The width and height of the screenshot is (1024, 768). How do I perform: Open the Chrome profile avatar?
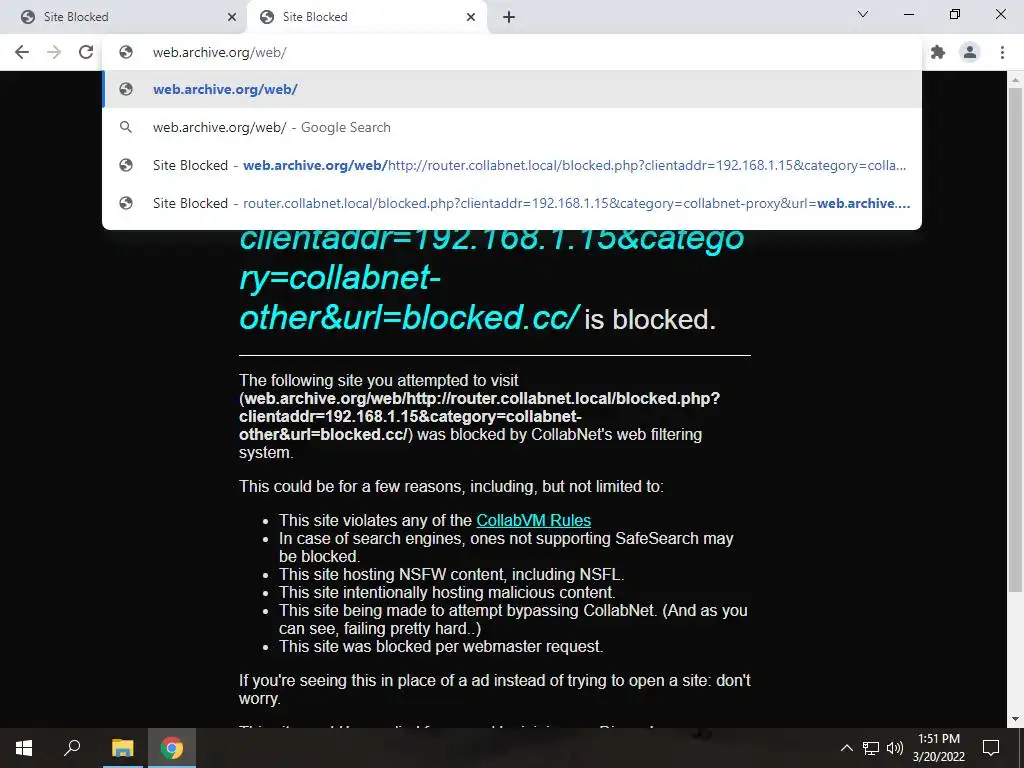(970, 52)
